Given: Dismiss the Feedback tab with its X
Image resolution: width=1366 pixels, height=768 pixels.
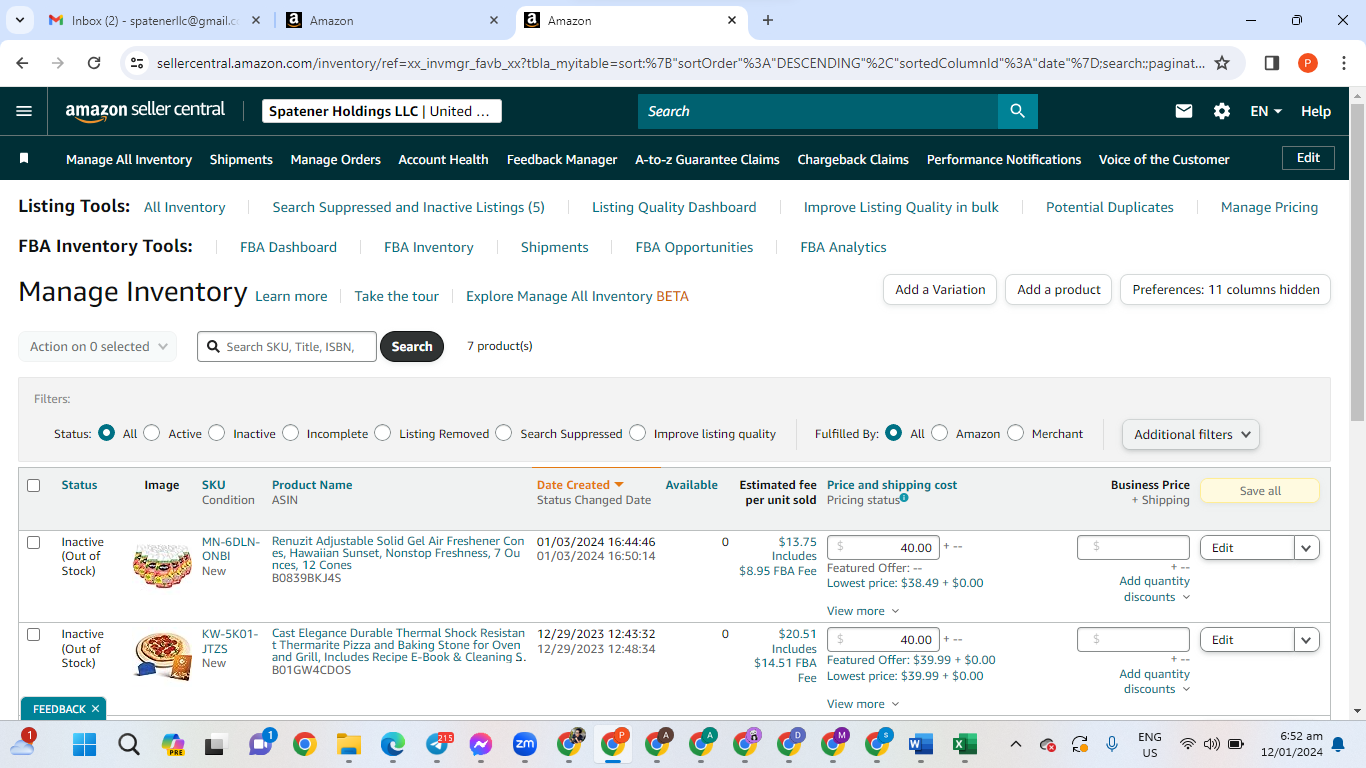Looking at the screenshot, I should coord(95,709).
